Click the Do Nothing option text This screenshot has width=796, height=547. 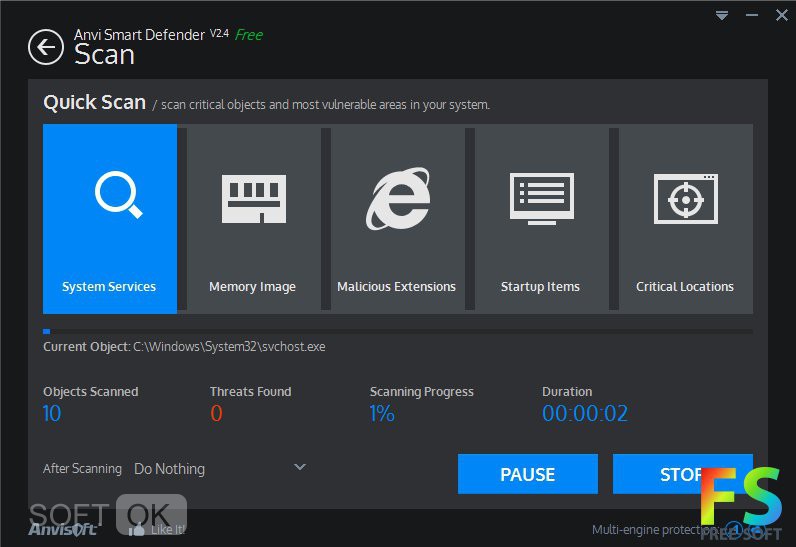[170, 469]
